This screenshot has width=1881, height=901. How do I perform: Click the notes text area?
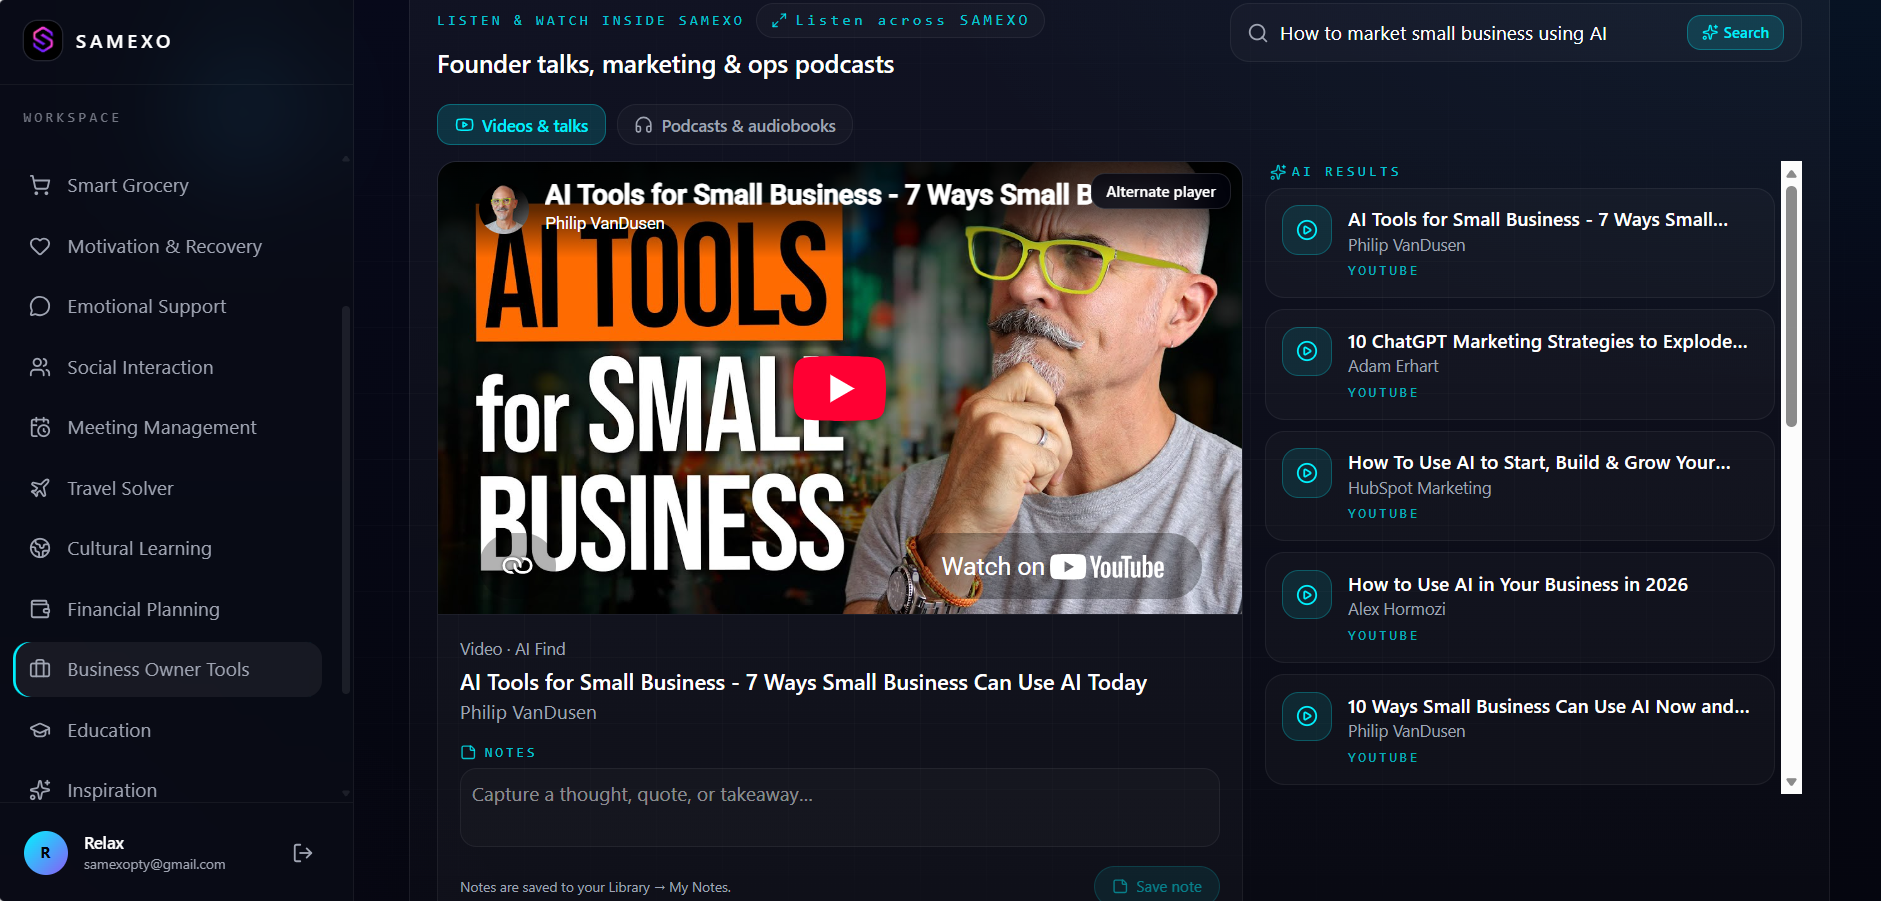pos(840,807)
